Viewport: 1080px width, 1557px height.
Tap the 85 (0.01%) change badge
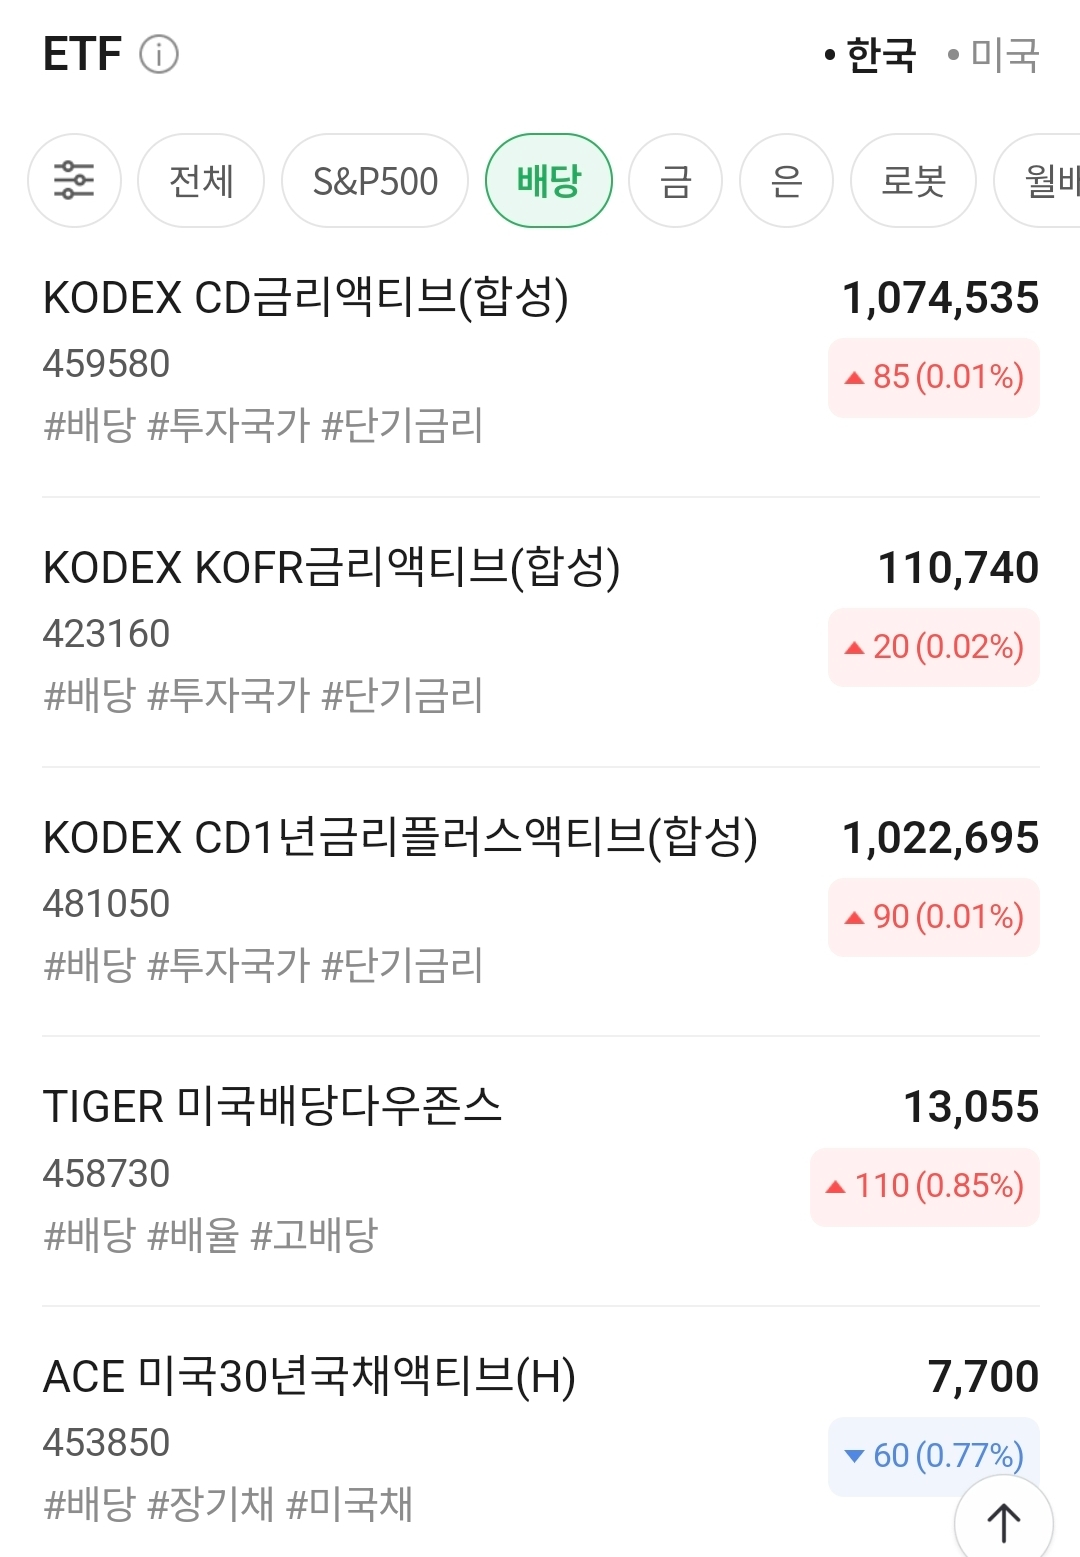pyautogui.click(x=934, y=377)
